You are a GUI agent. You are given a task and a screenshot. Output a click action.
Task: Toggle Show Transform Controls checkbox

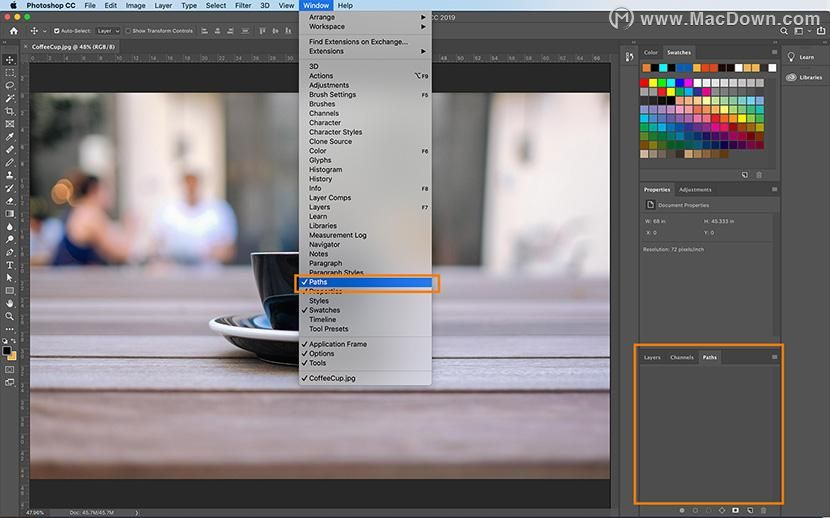128,31
